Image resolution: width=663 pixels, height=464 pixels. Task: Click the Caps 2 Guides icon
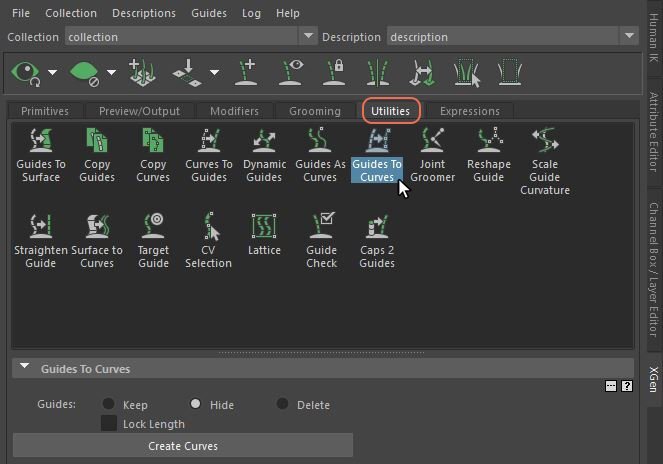(x=377, y=226)
